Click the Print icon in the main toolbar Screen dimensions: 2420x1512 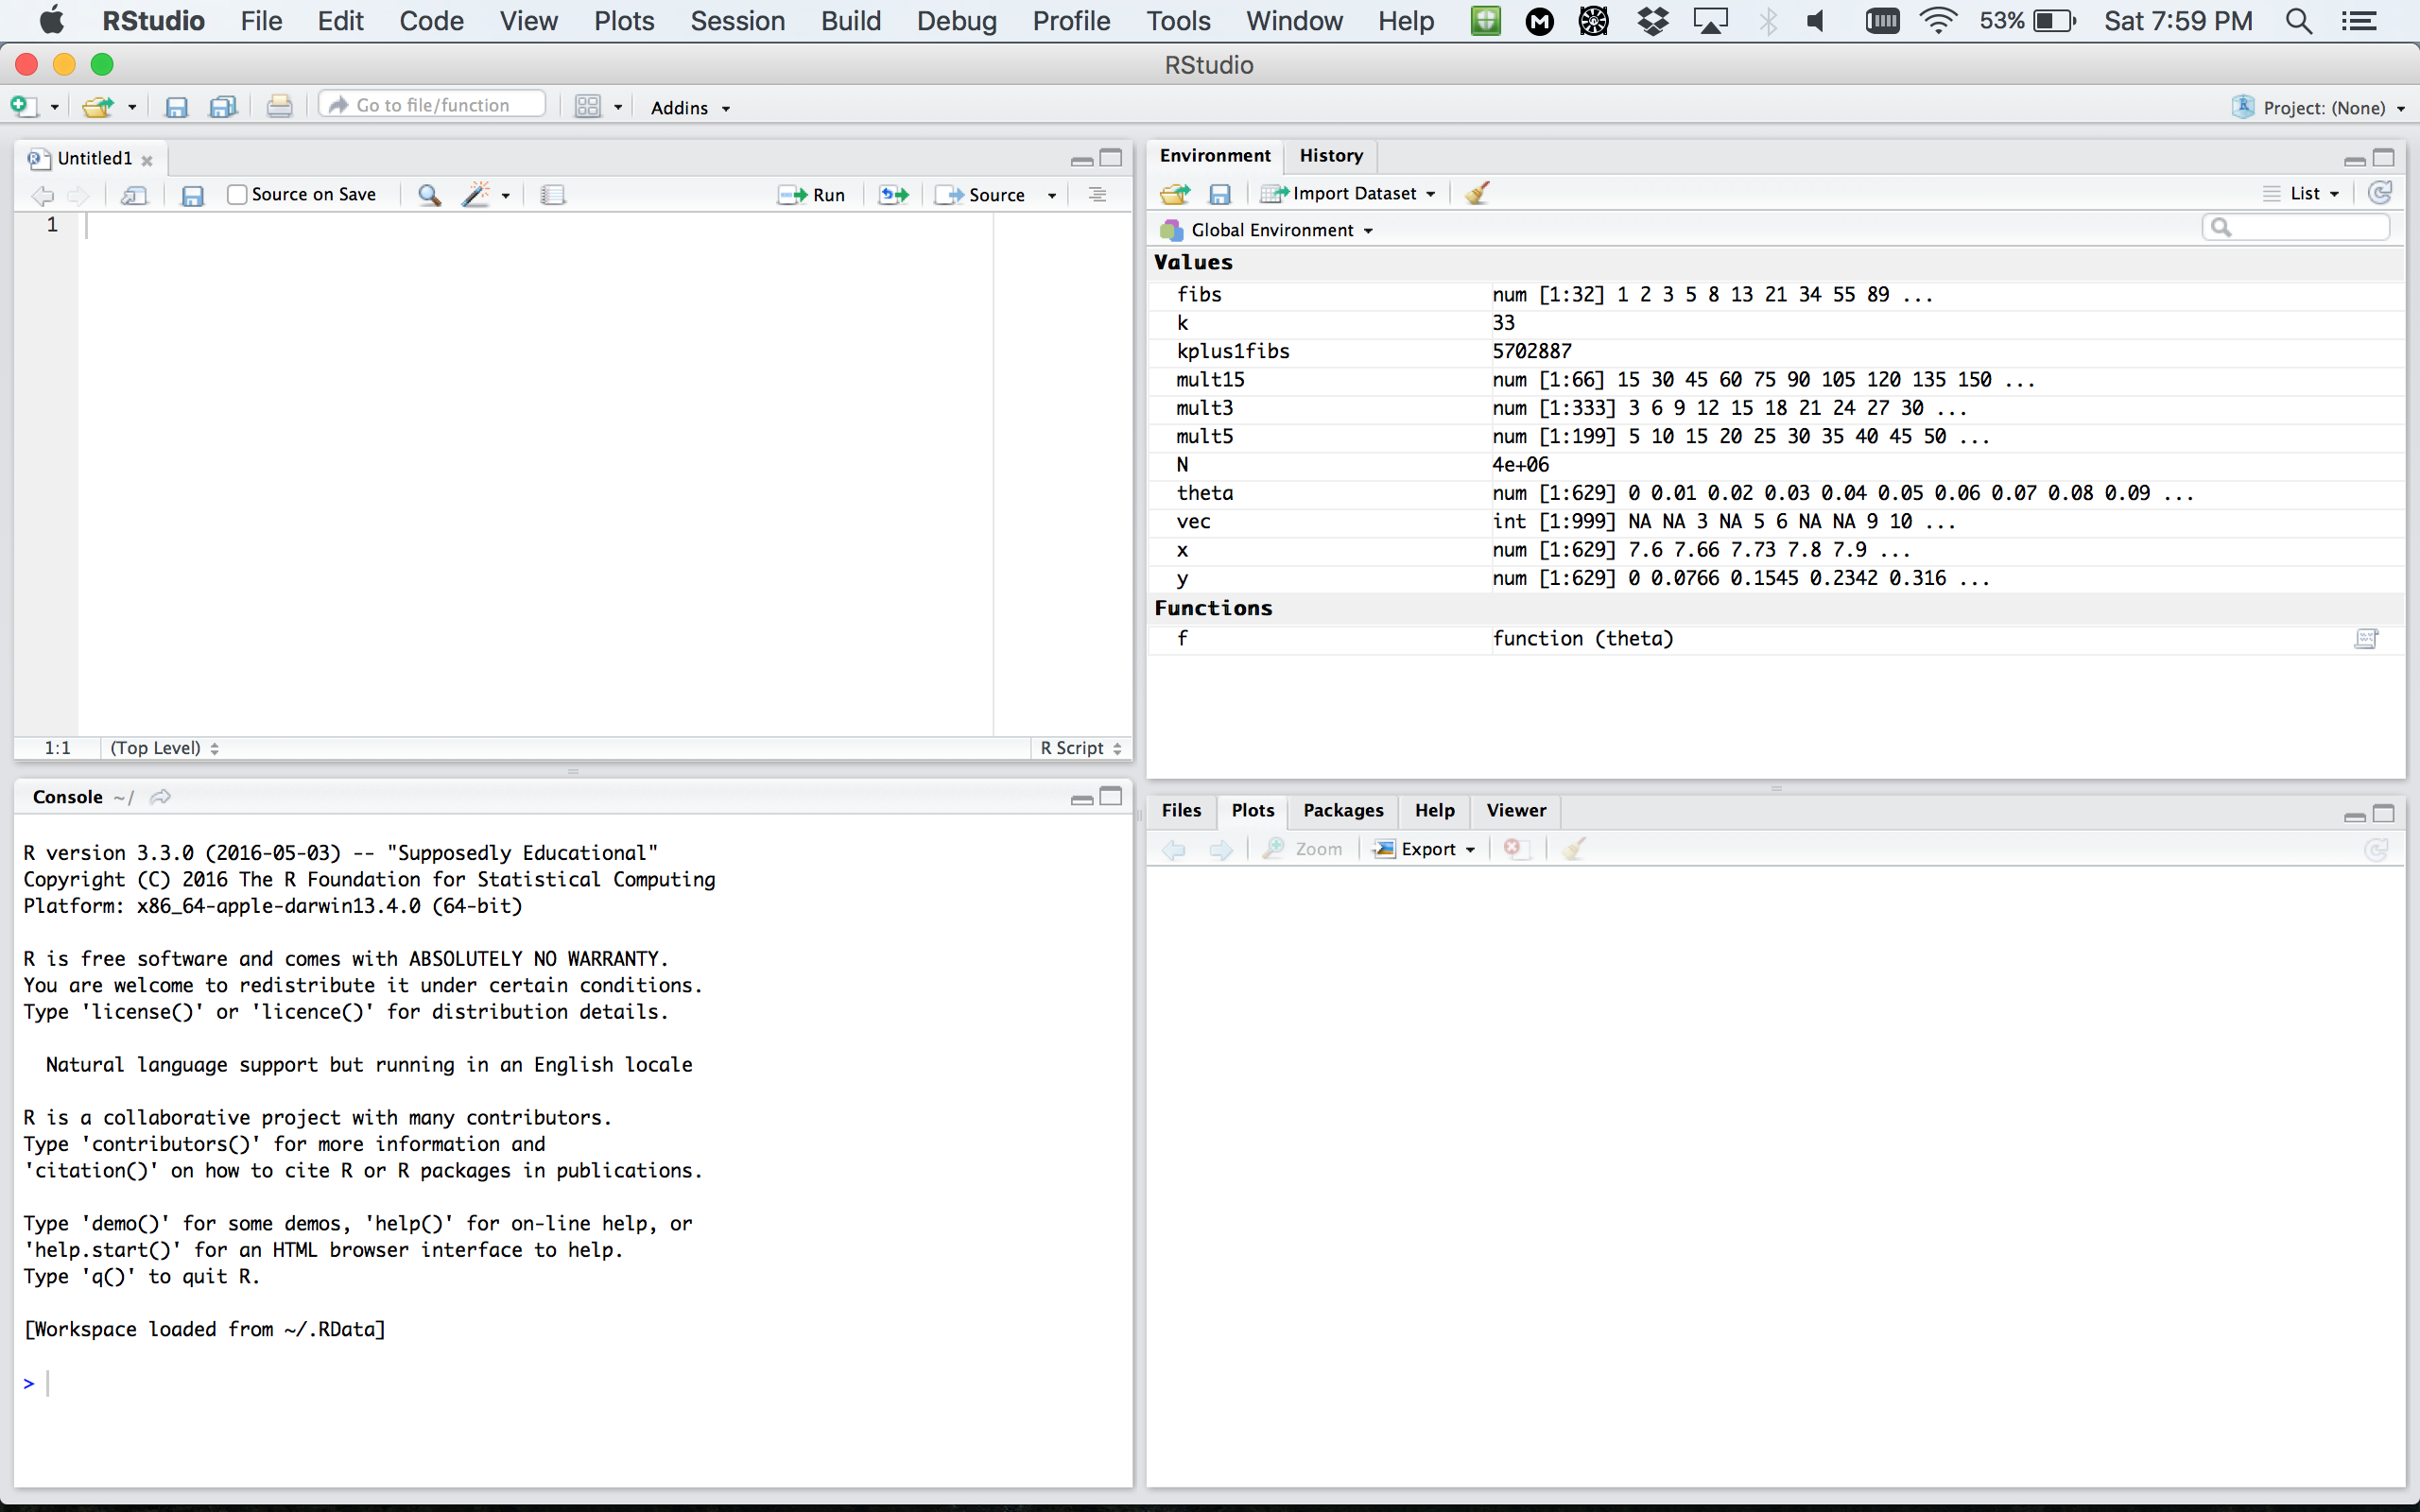coord(279,107)
